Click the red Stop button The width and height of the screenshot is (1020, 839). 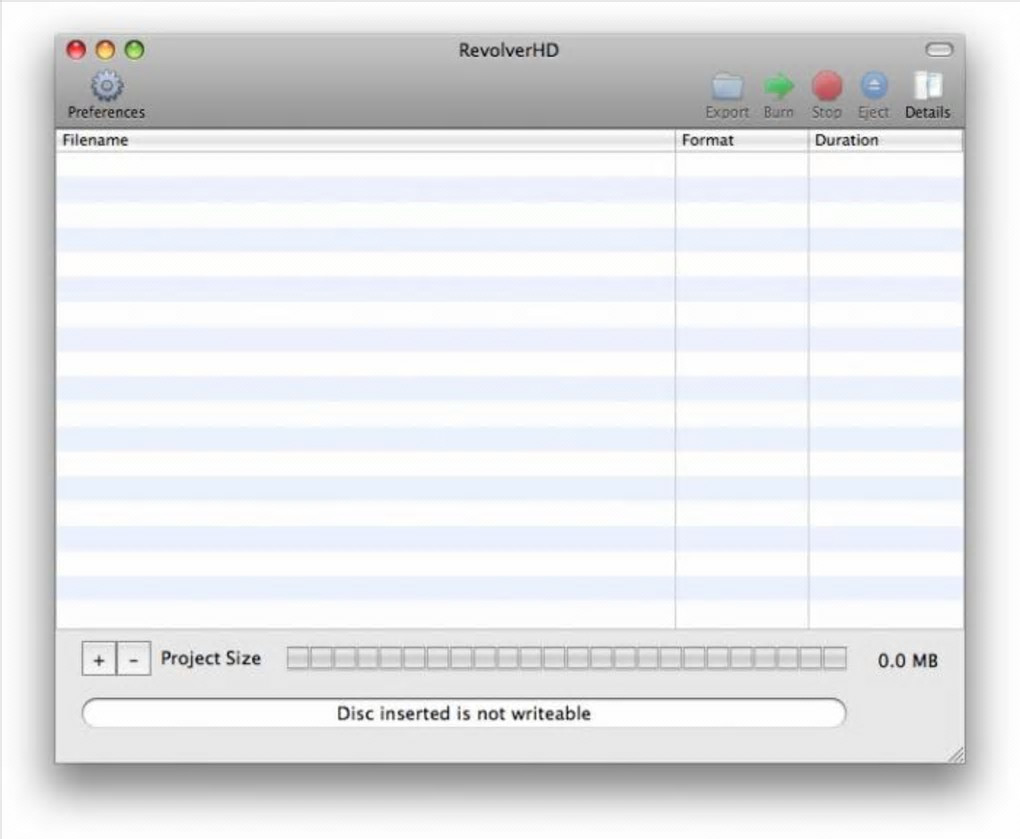pyautogui.click(x=827, y=86)
